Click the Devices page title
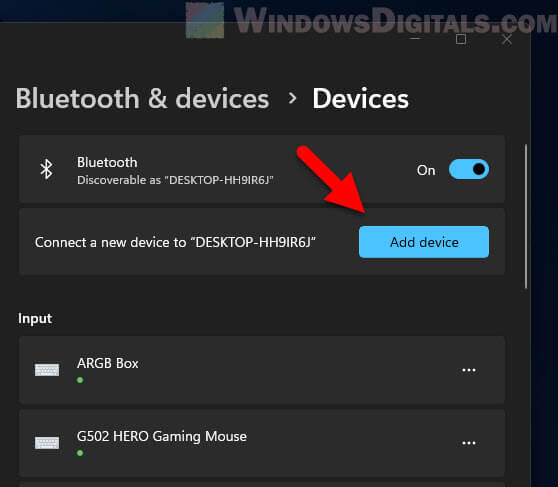This screenshot has height=487, width=558. (x=360, y=99)
